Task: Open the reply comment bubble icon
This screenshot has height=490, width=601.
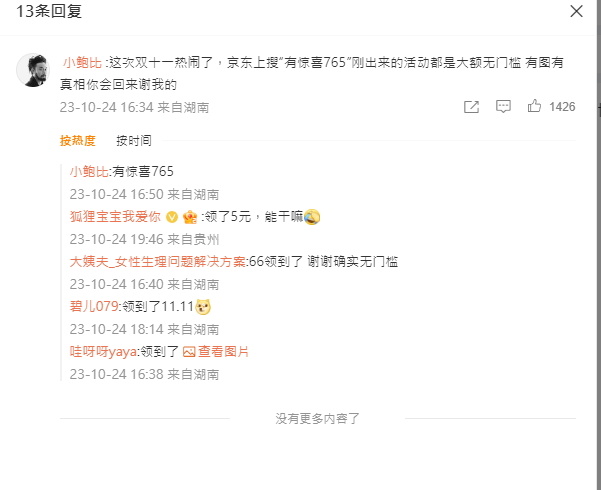Action: point(503,106)
